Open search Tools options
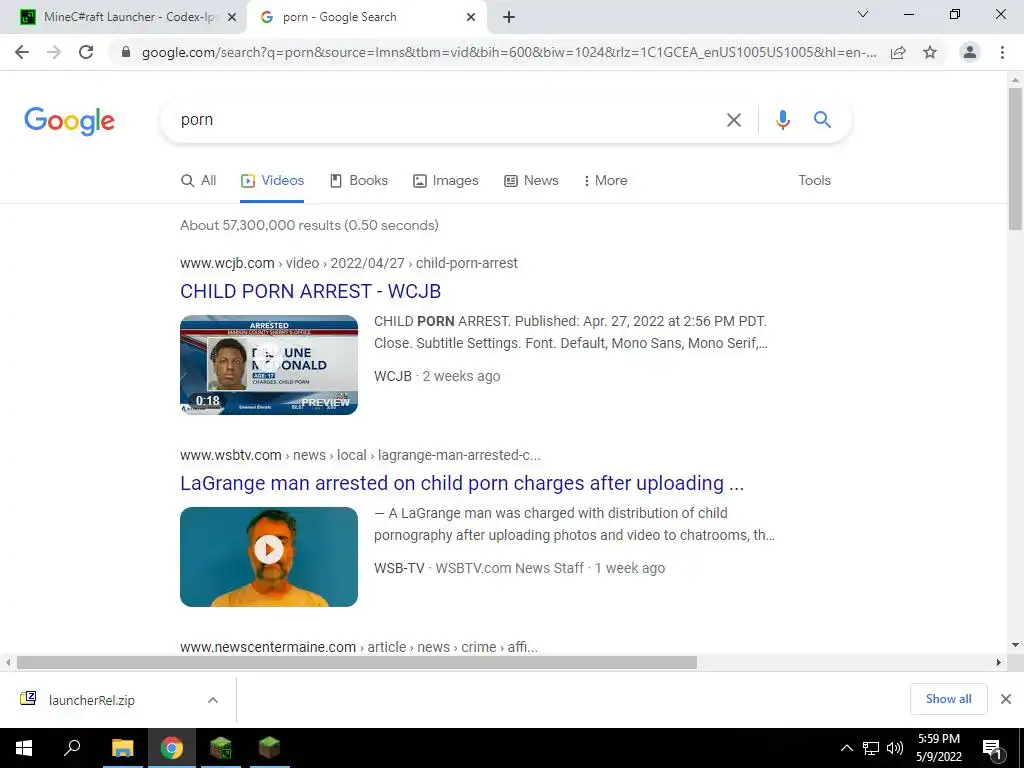 coord(814,181)
